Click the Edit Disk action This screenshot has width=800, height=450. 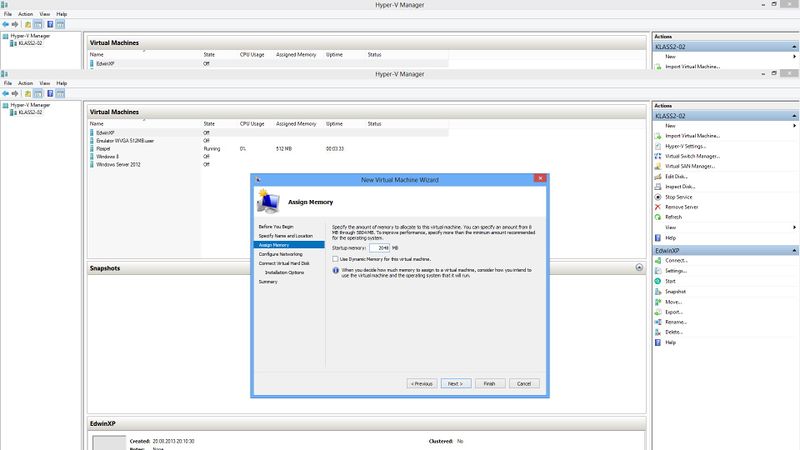point(676,177)
